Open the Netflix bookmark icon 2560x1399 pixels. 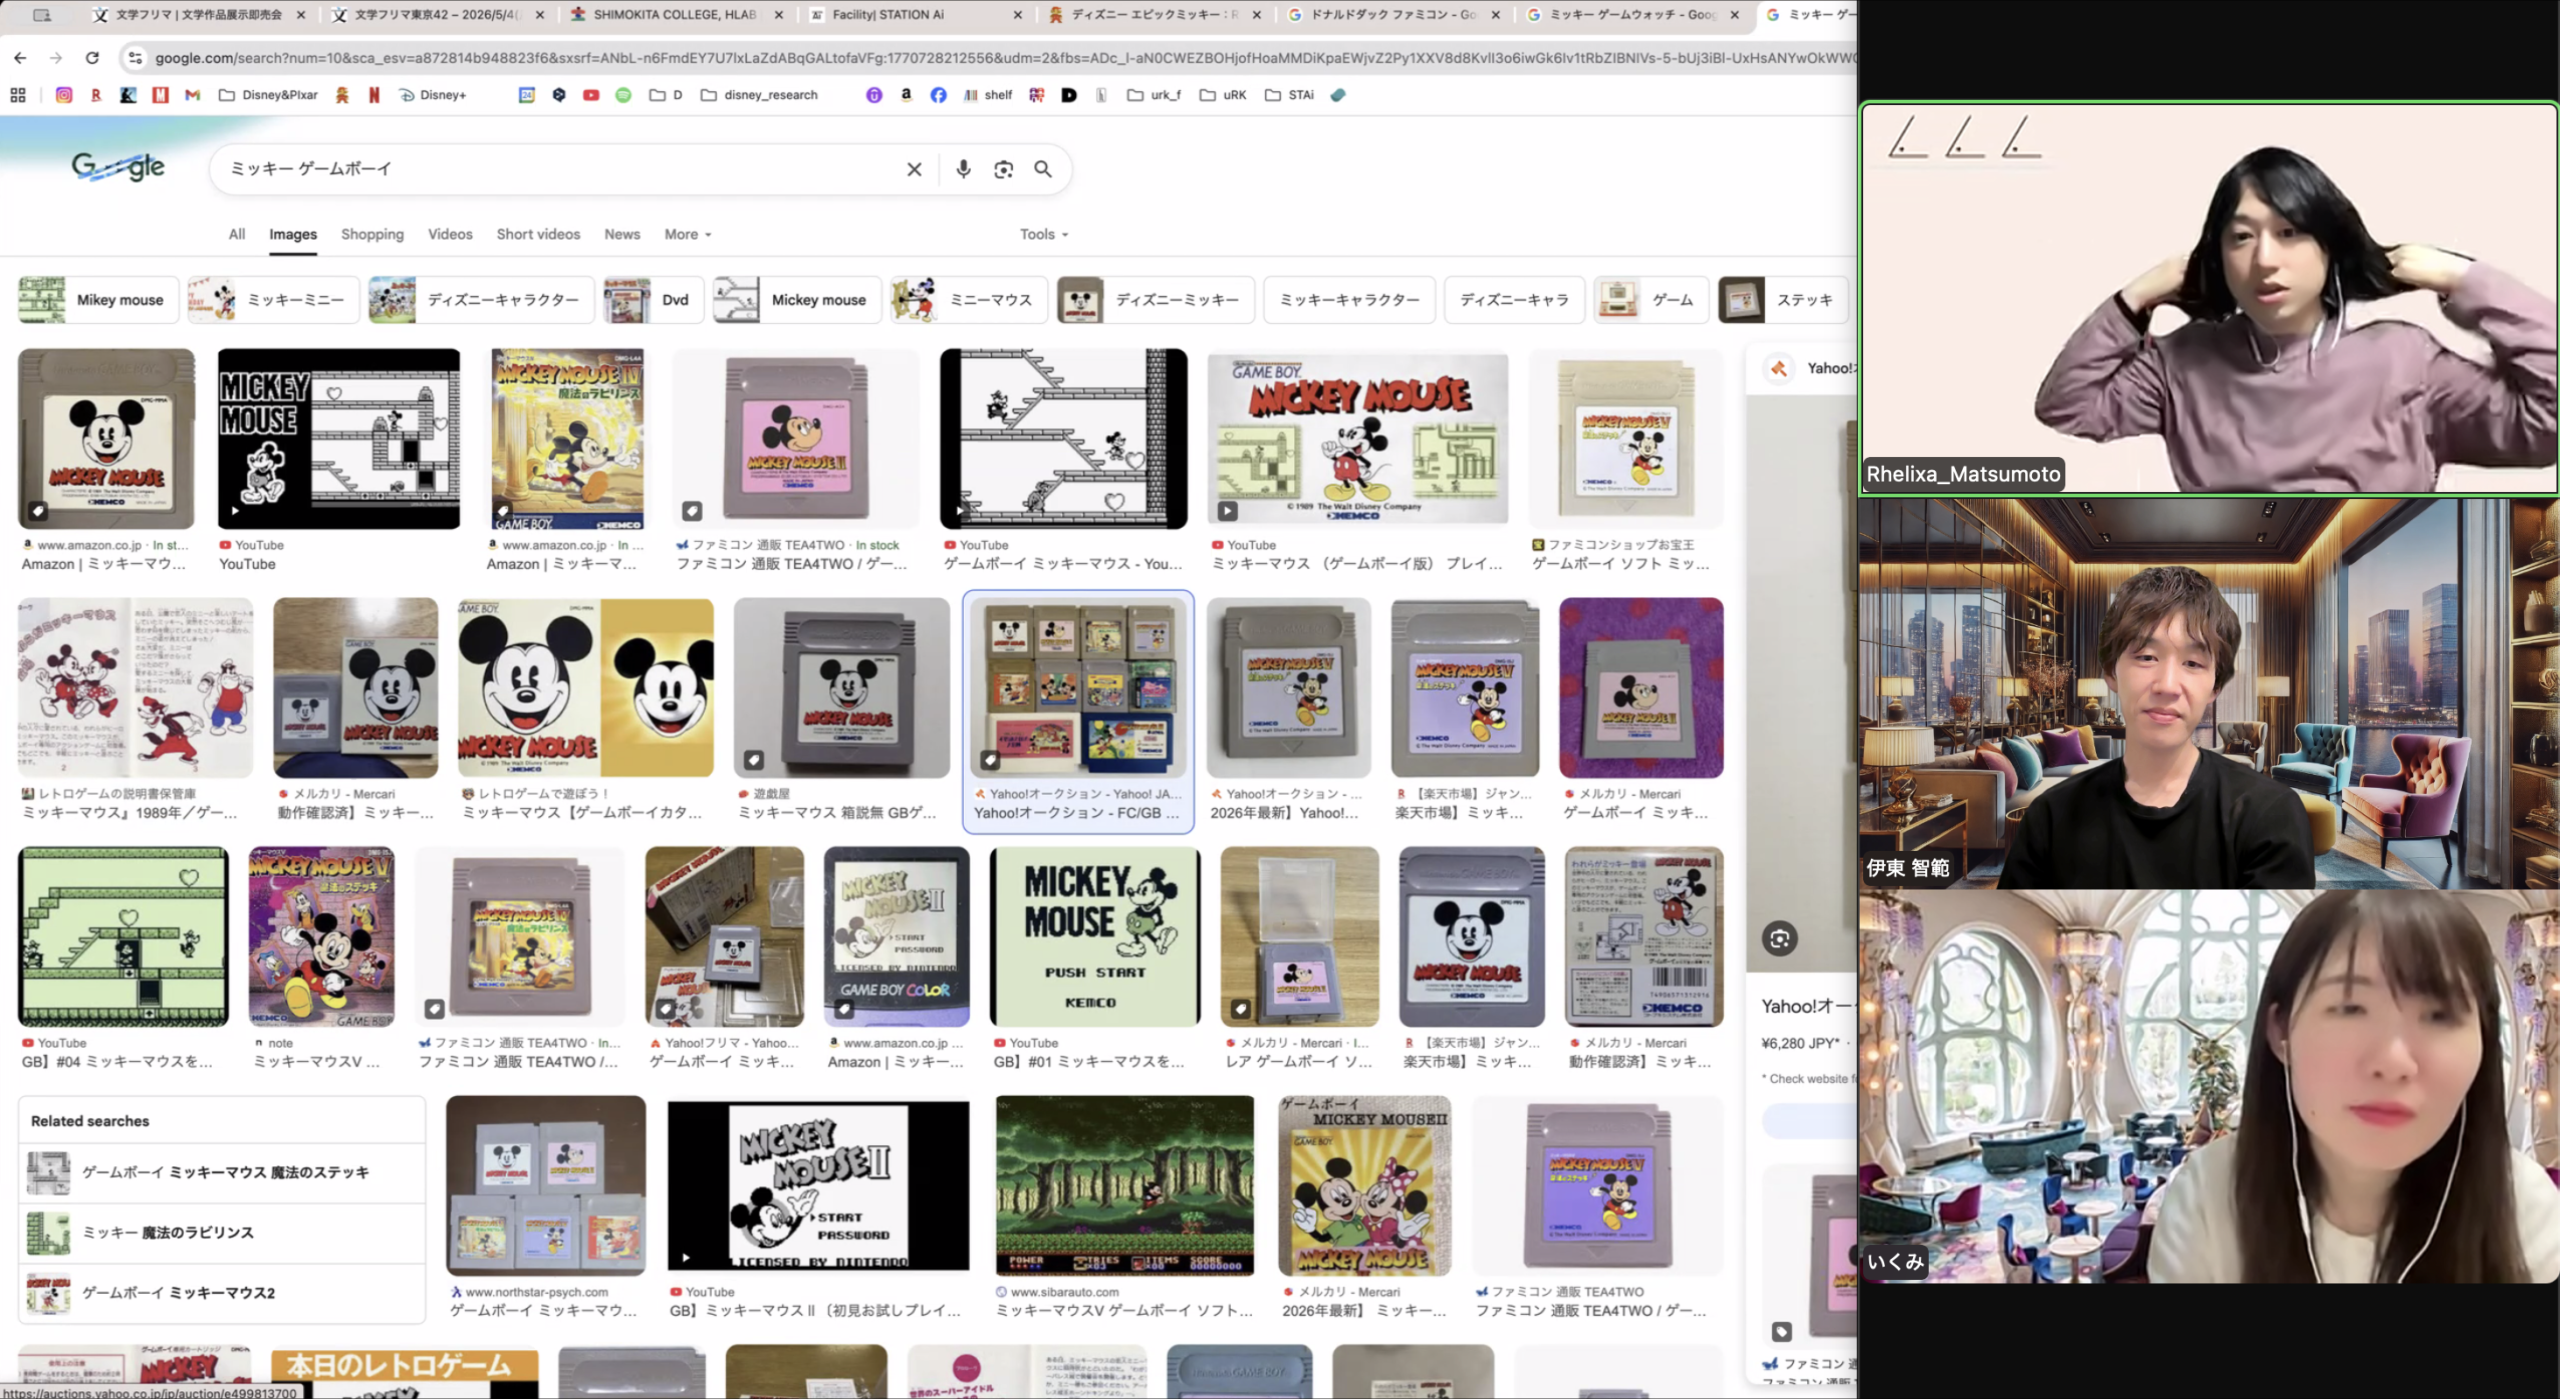pos(374,95)
